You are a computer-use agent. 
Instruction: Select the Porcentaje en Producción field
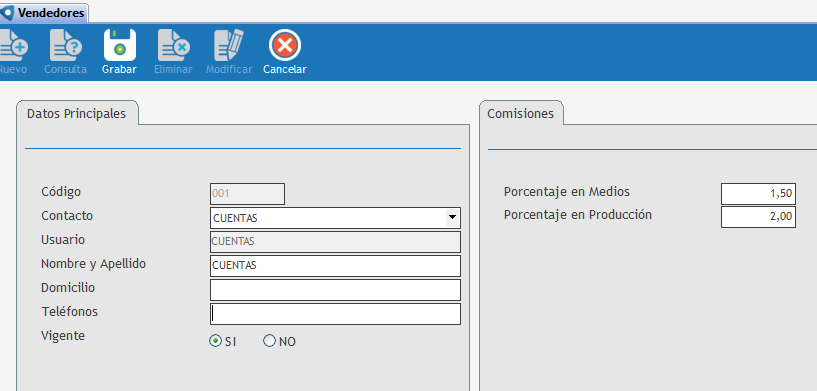(758, 217)
